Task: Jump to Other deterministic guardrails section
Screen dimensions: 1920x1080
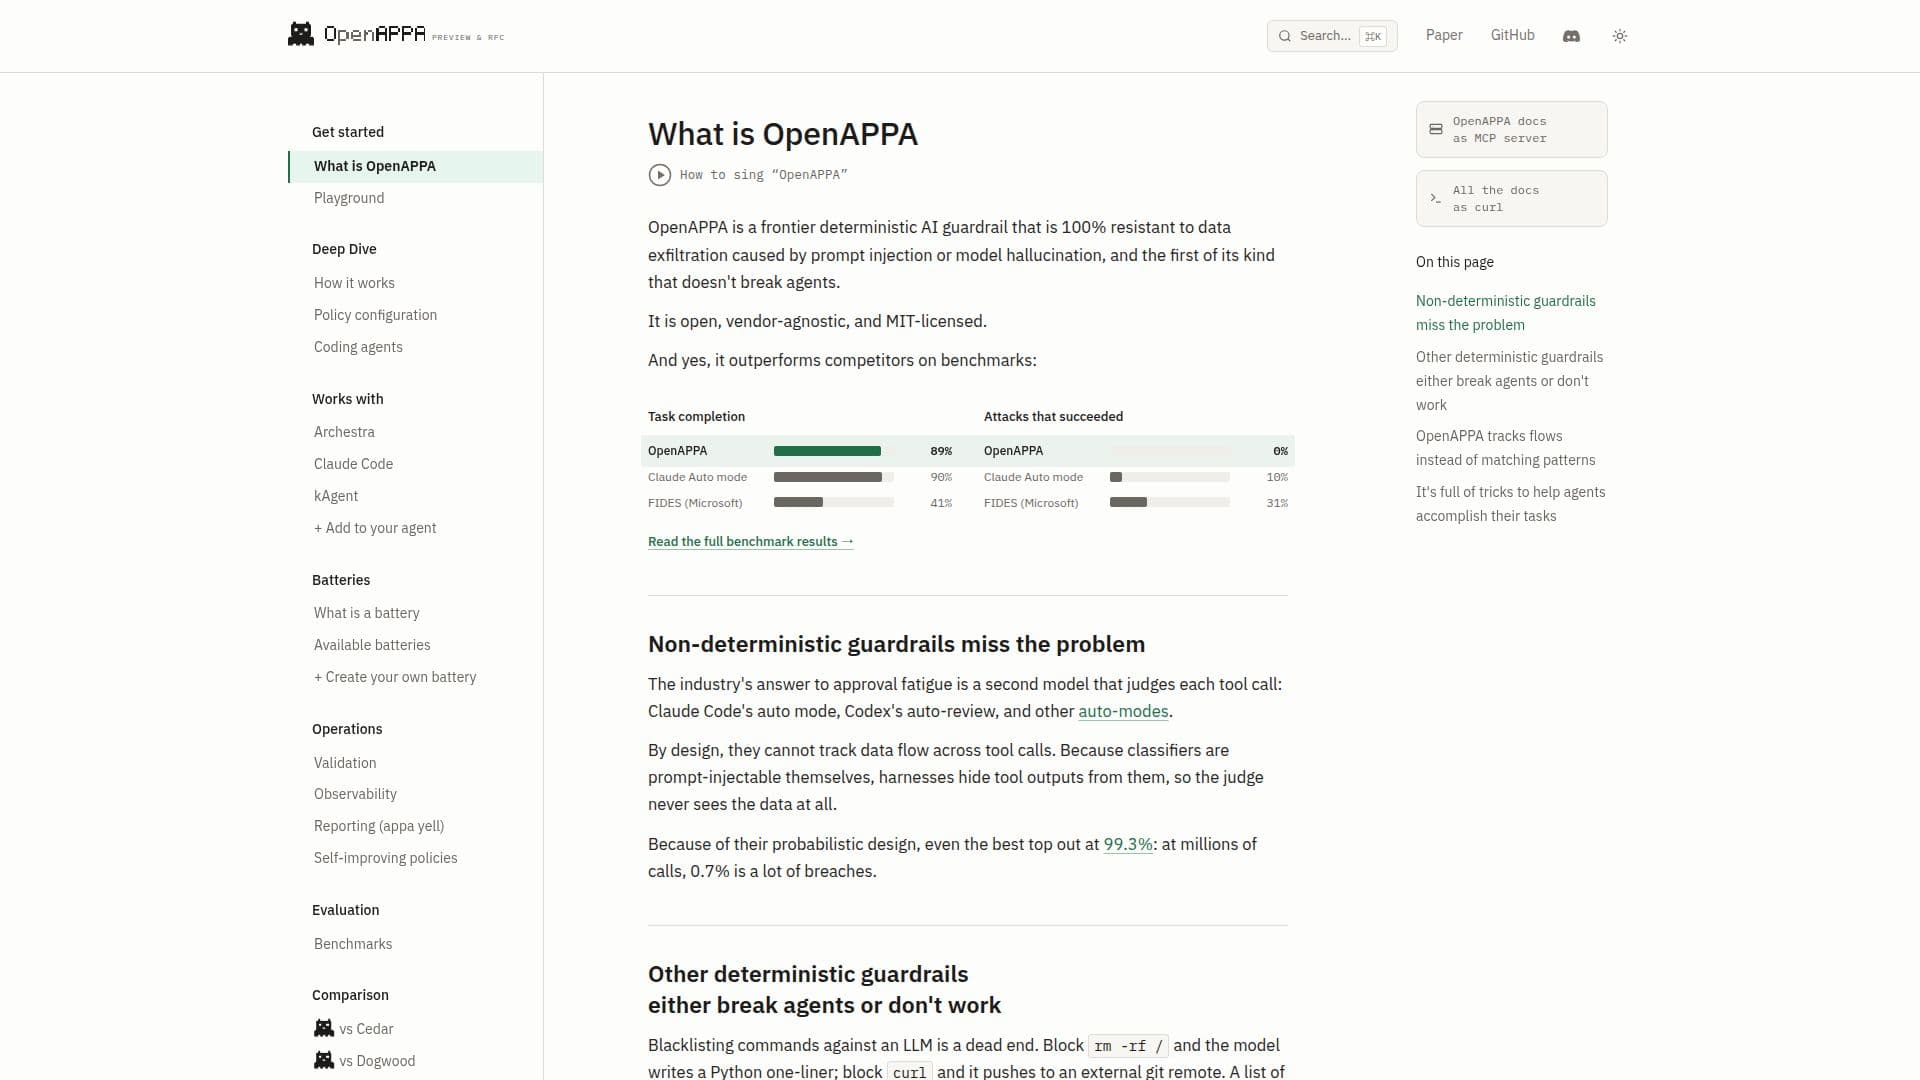Action: 1509,381
